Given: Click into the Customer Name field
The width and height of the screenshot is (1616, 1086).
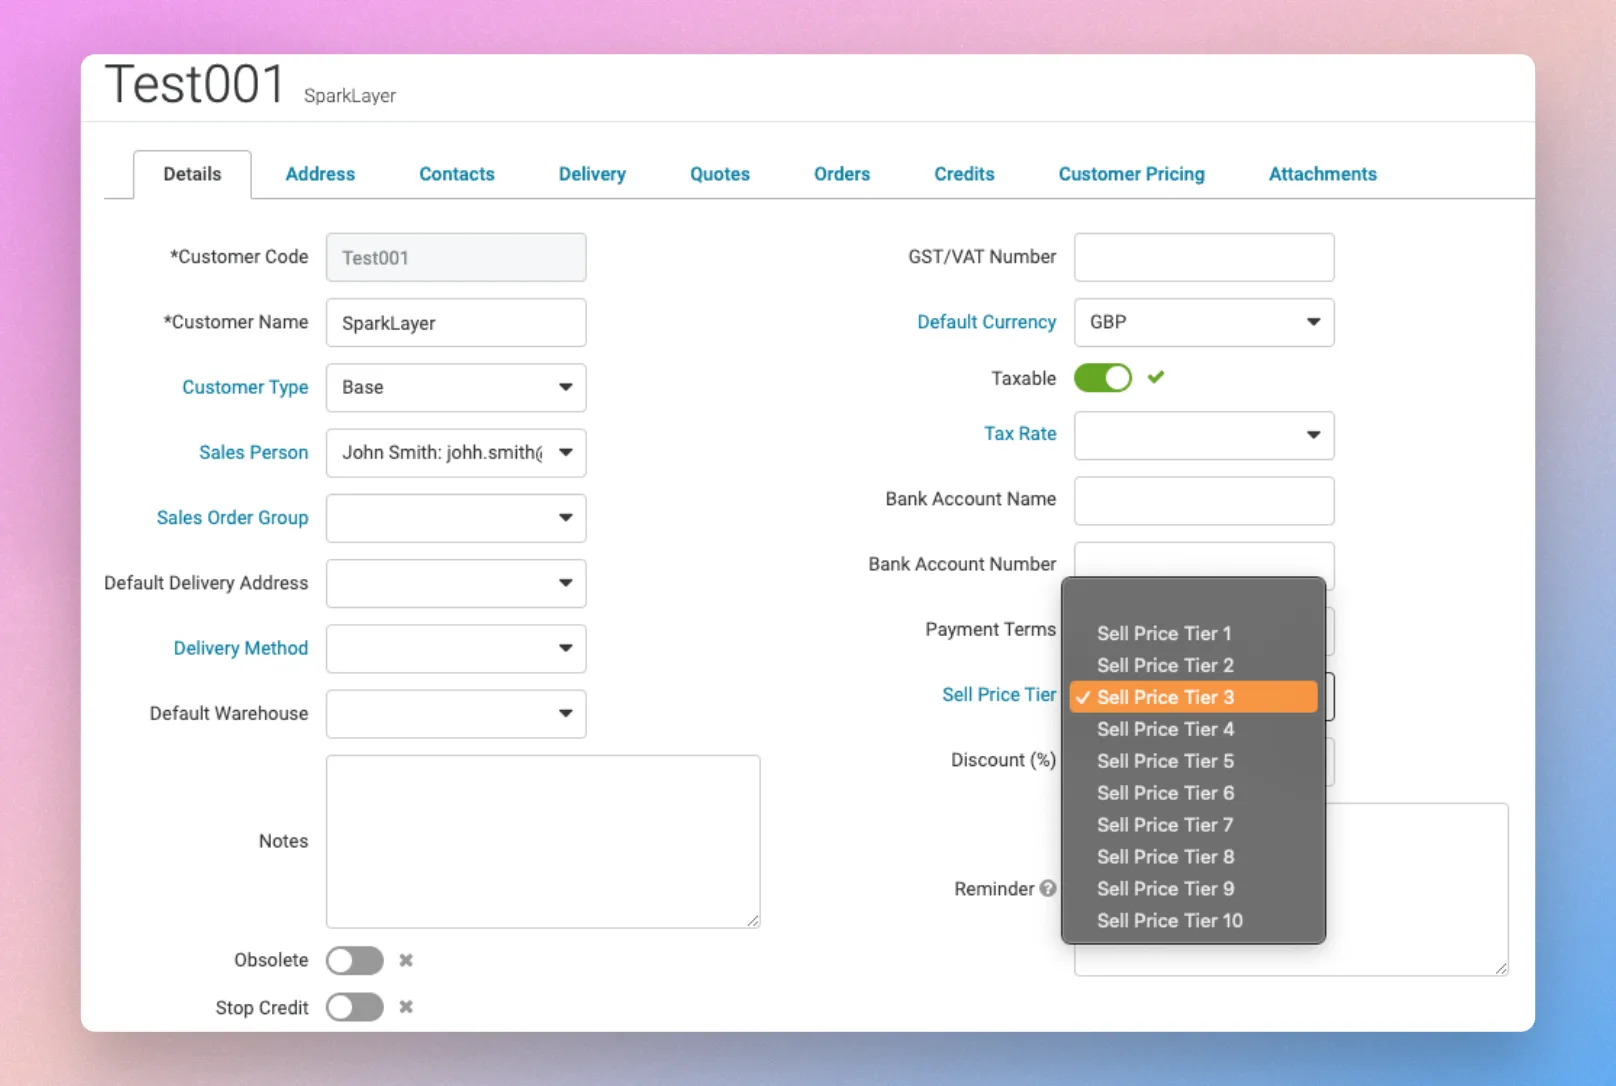Looking at the screenshot, I should pos(456,322).
